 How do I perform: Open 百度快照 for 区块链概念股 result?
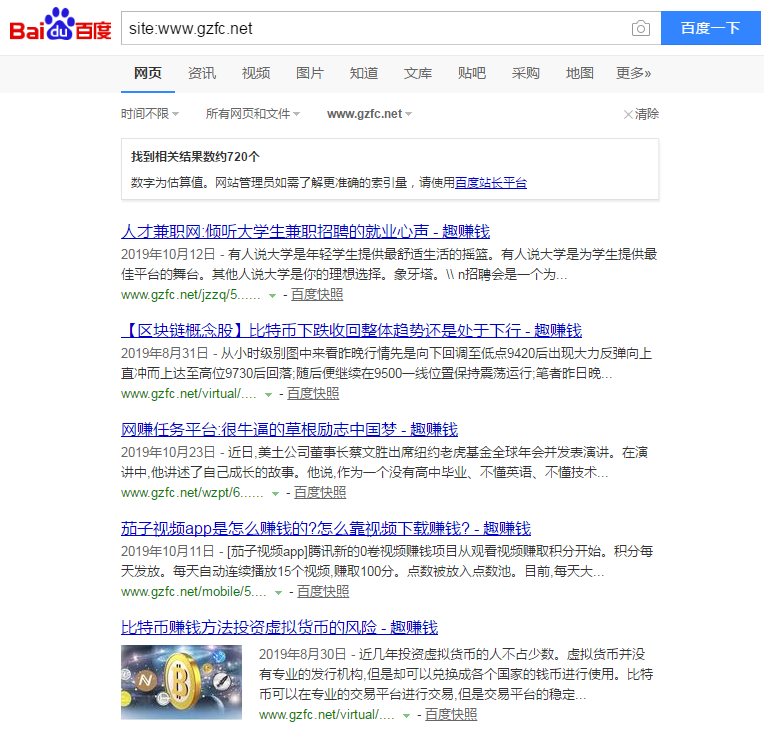click(313, 394)
